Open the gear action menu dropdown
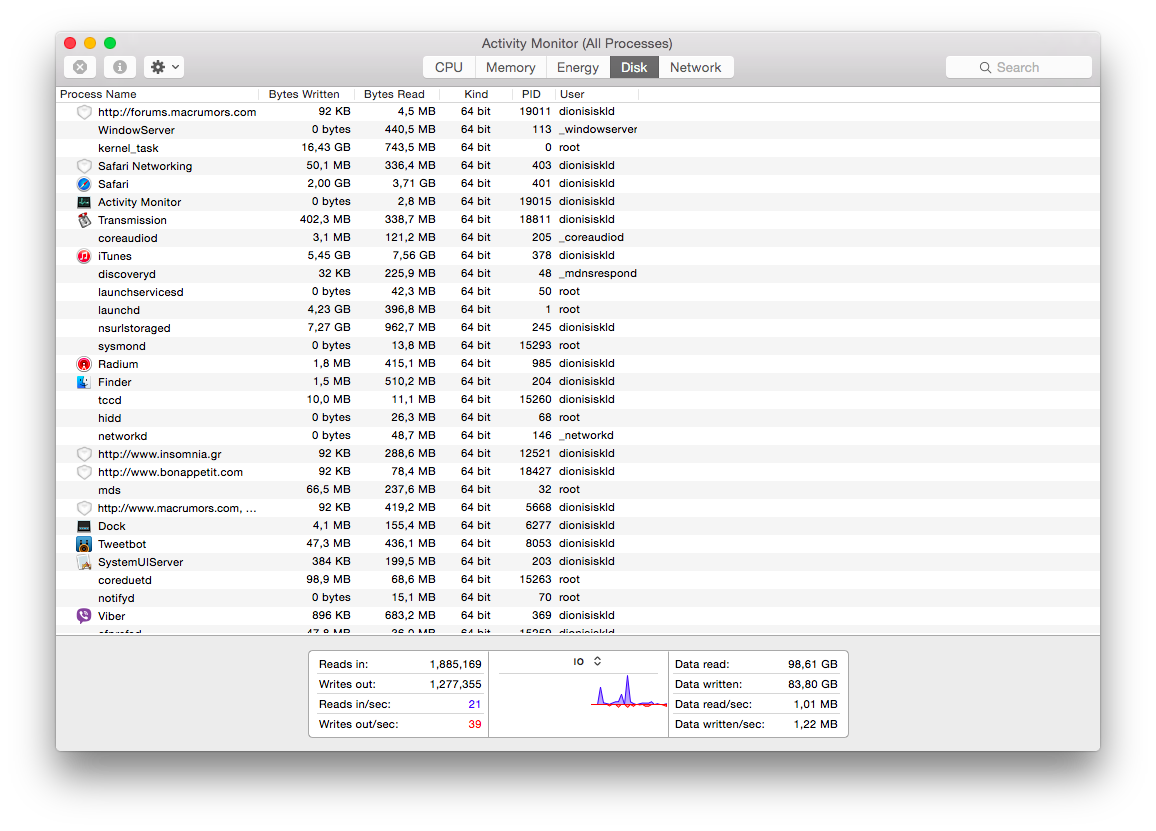This screenshot has width=1156, height=831. click(x=164, y=67)
